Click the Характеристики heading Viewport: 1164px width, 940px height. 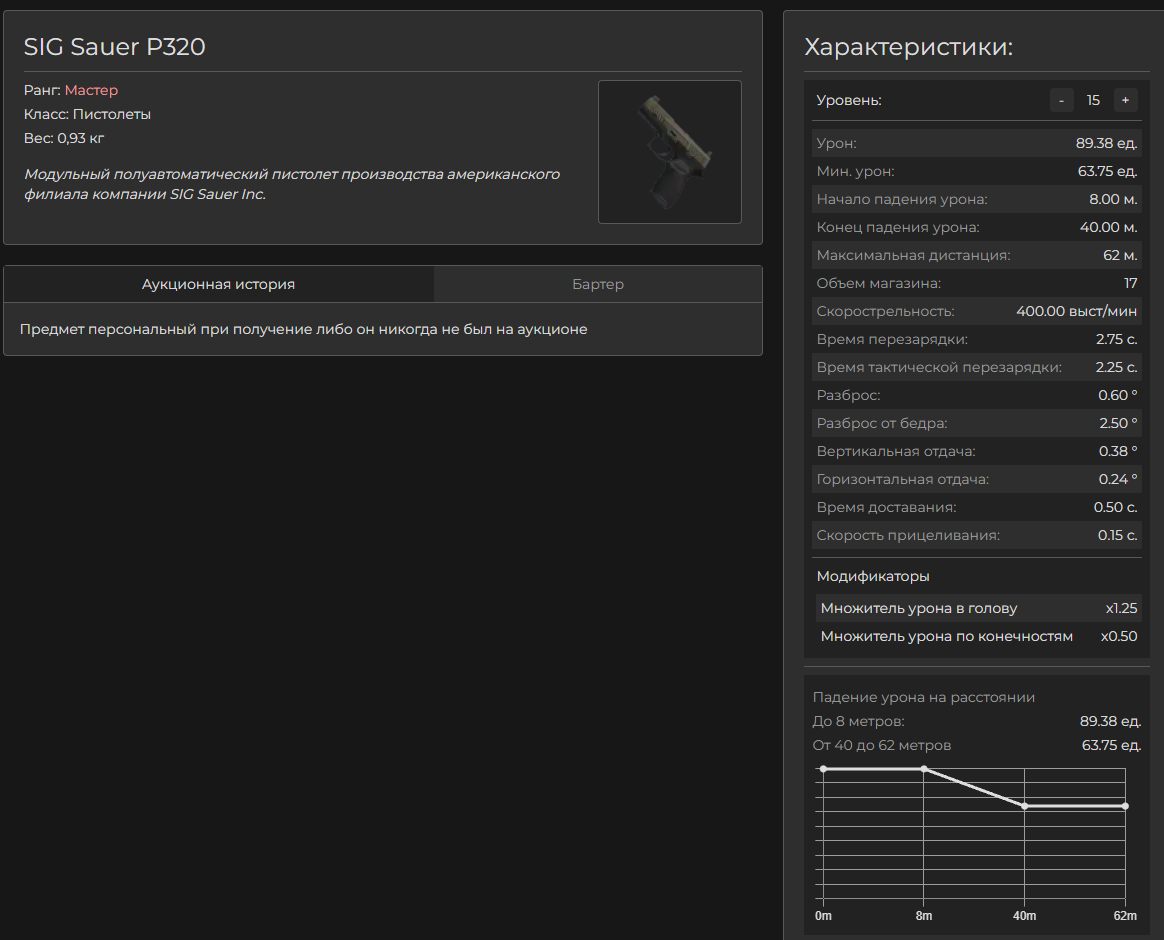click(x=909, y=47)
